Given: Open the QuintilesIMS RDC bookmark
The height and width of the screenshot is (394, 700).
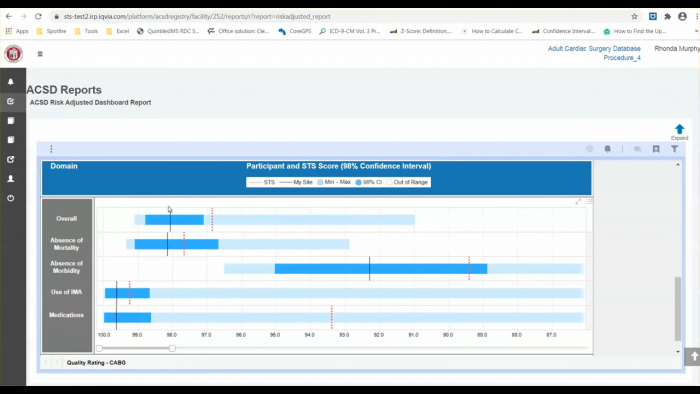Looking at the screenshot, I should coord(168,31).
